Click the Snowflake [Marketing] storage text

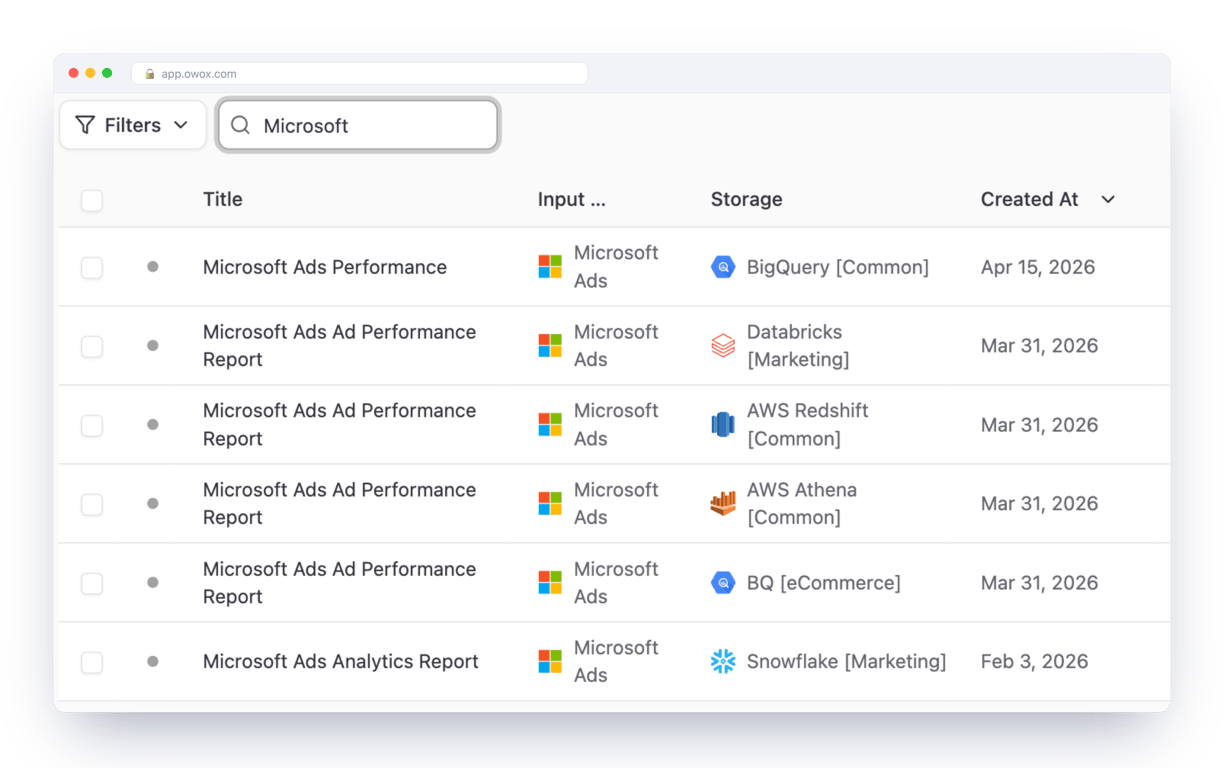847,662
